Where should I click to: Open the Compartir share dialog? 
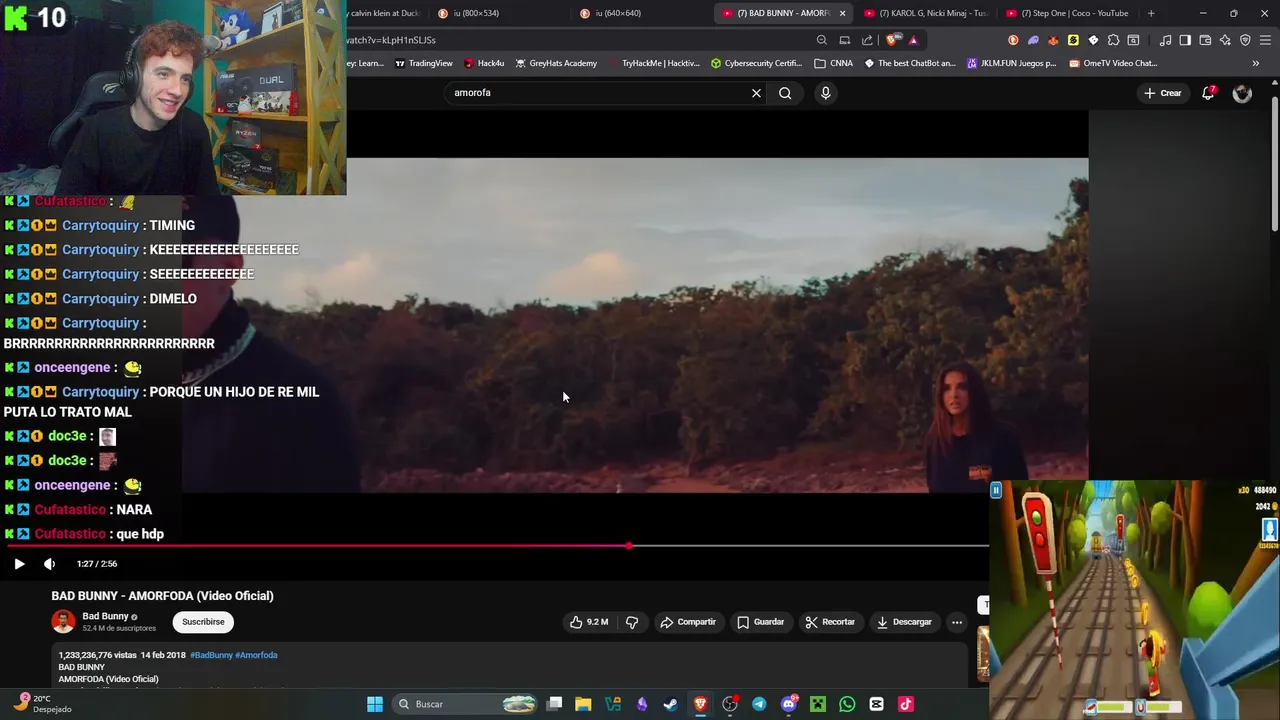pyautogui.click(x=688, y=622)
